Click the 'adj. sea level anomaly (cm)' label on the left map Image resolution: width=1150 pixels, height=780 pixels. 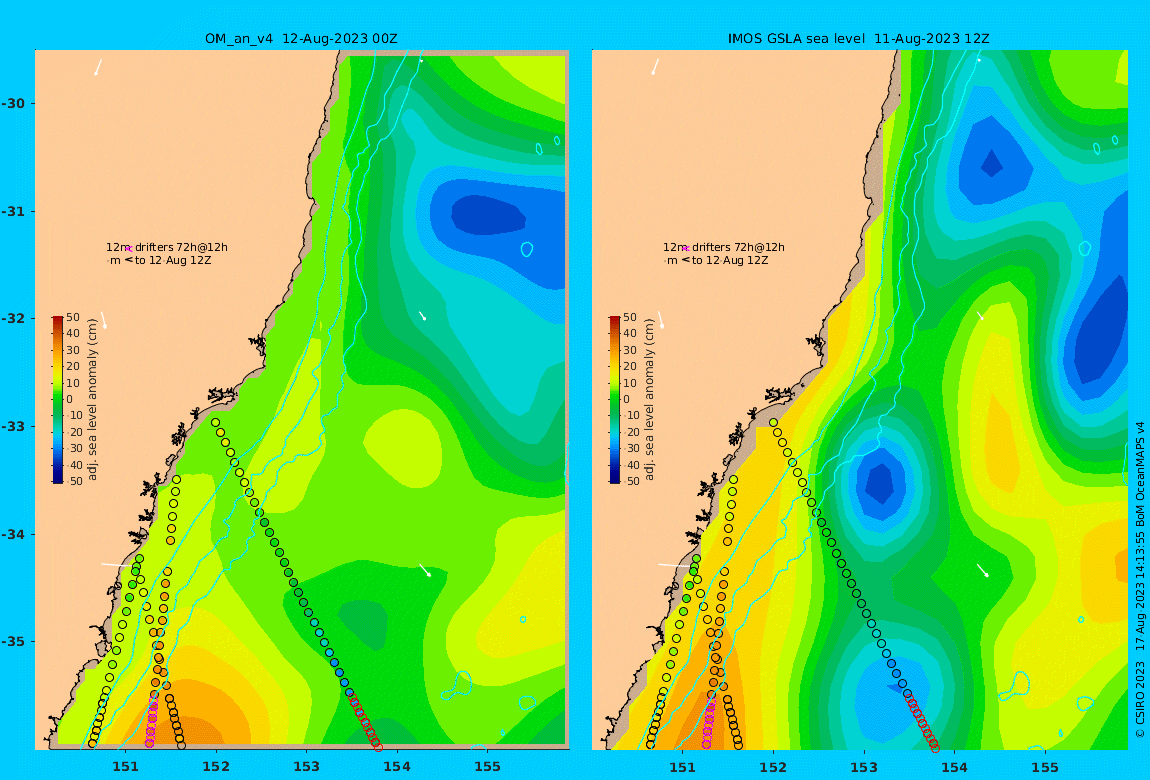click(92, 399)
